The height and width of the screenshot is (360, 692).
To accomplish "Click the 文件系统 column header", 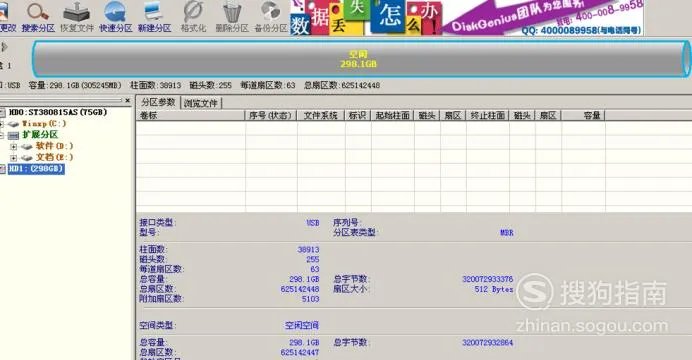I will point(320,116).
